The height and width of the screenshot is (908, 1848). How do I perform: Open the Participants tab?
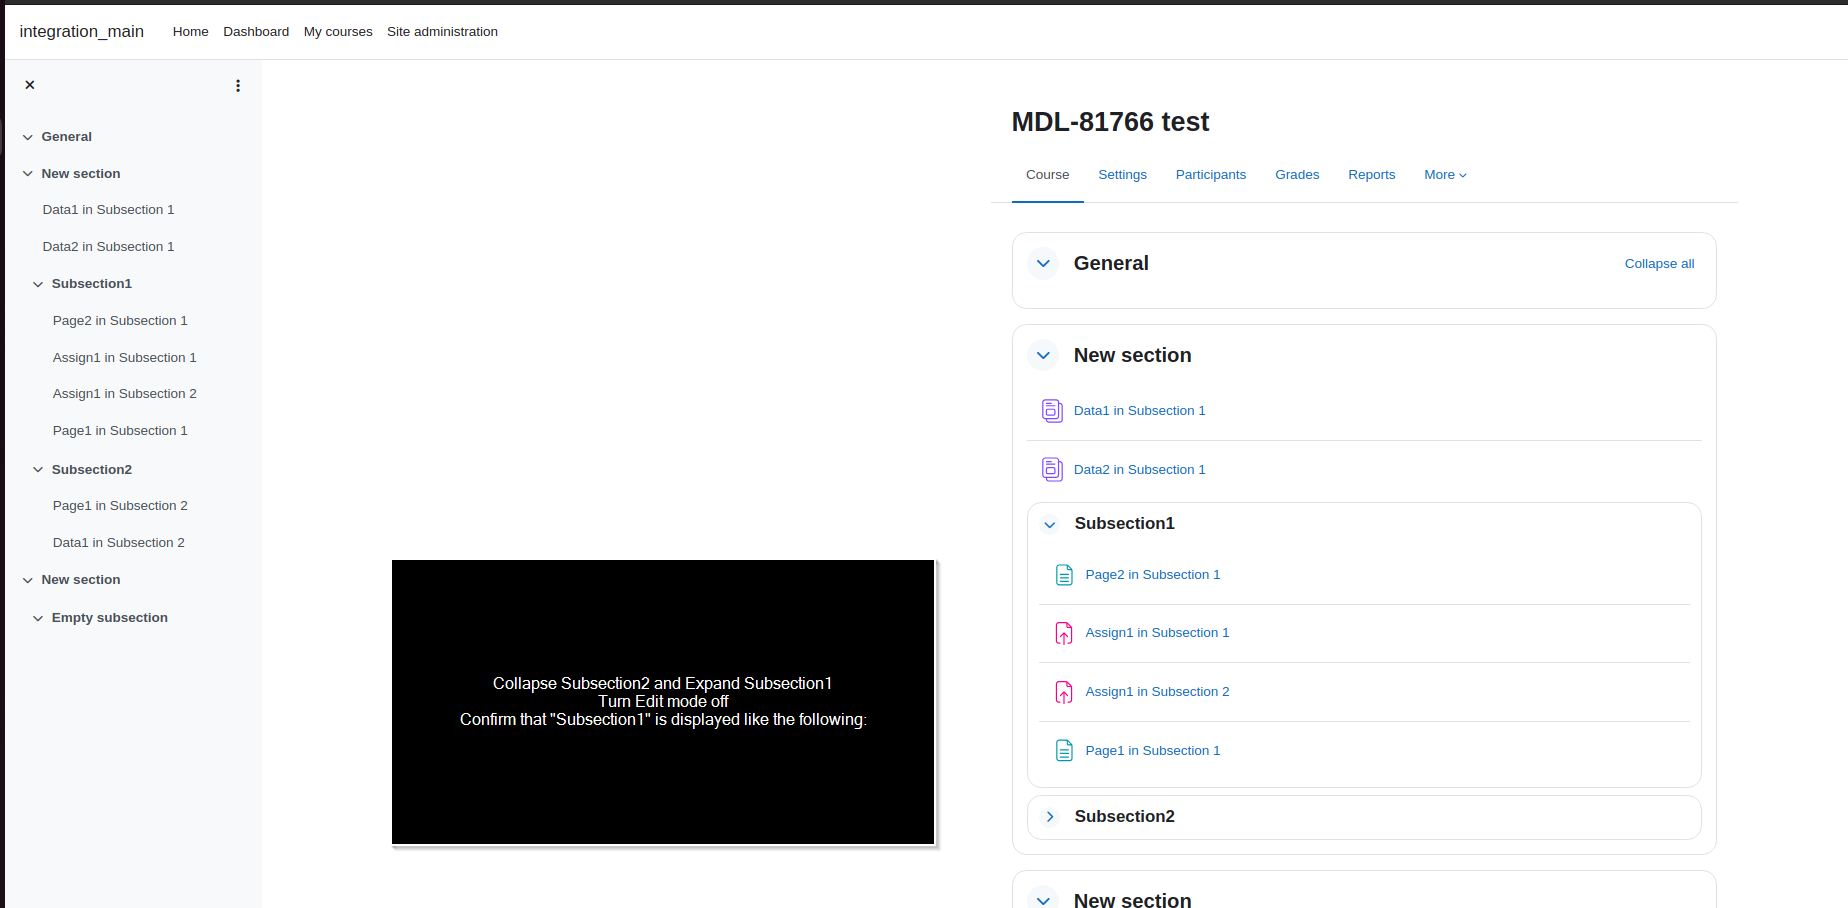click(x=1211, y=175)
